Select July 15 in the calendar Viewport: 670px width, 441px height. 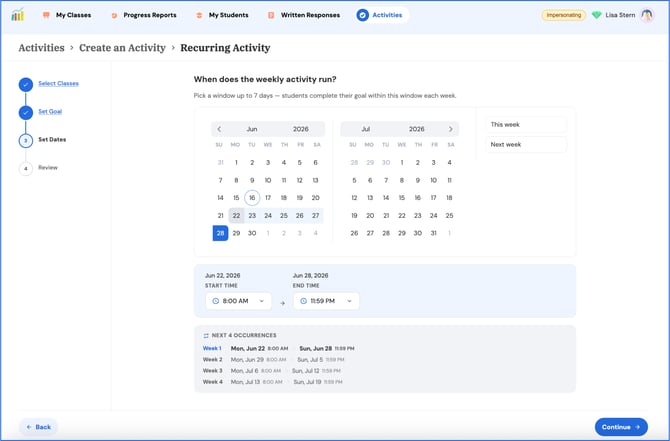tap(402, 198)
